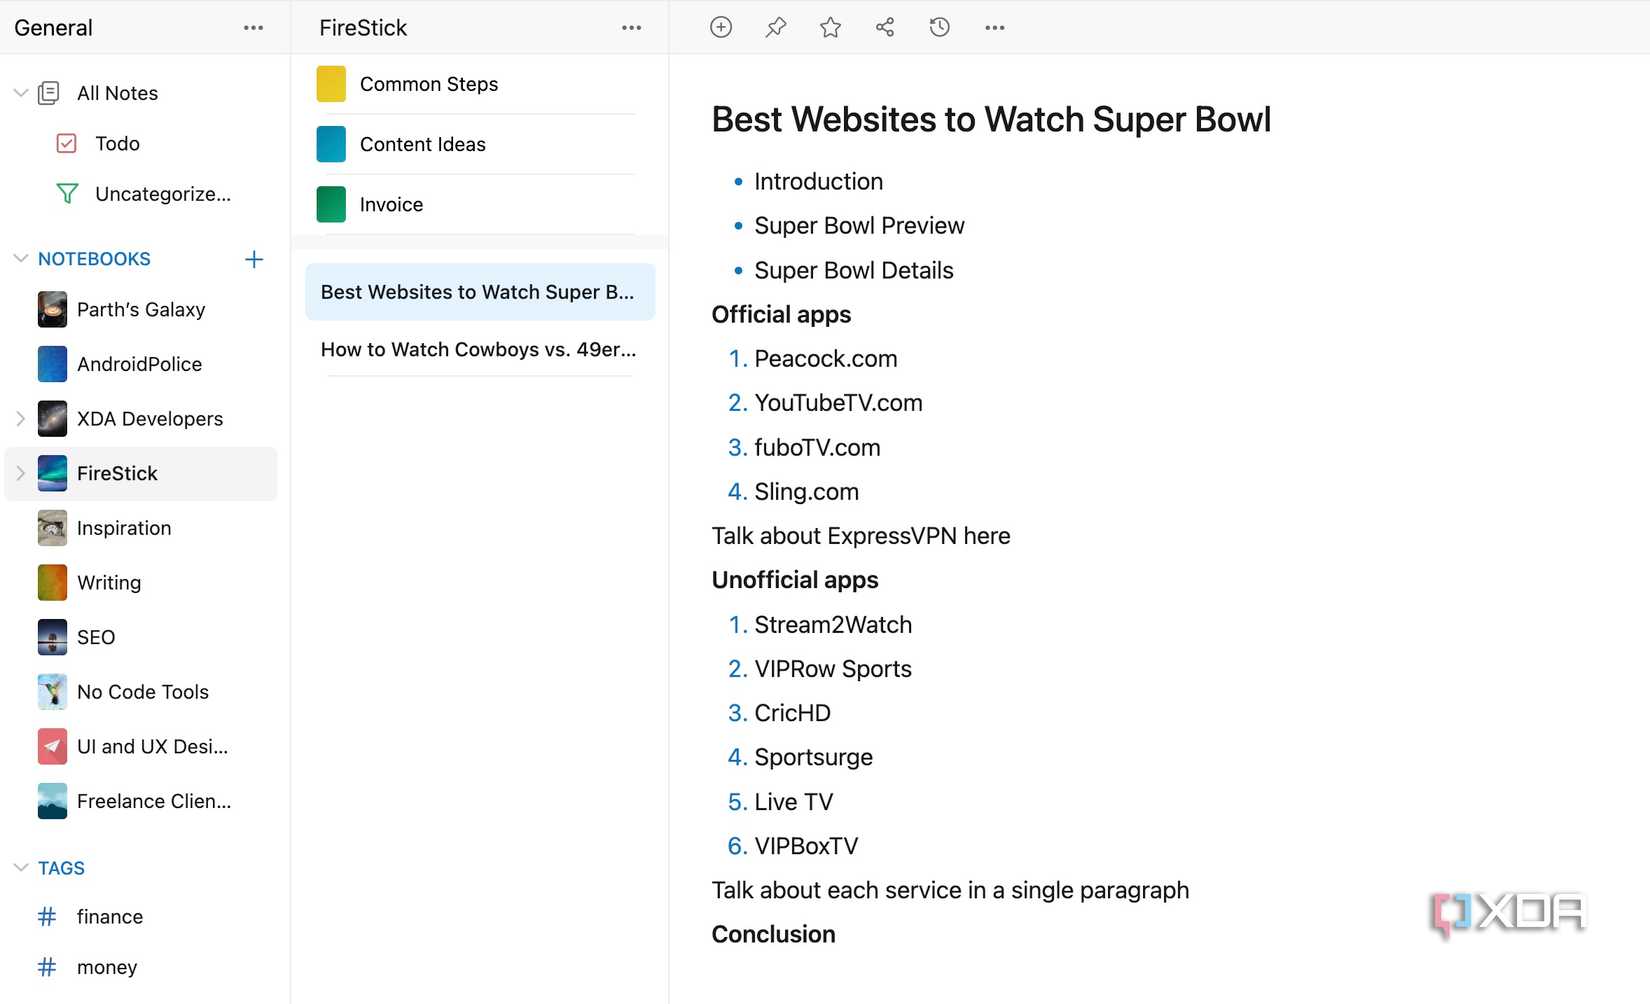Open the Content Ideas sub-notebook
Image resolution: width=1650 pixels, height=1004 pixels.
(x=422, y=144)
